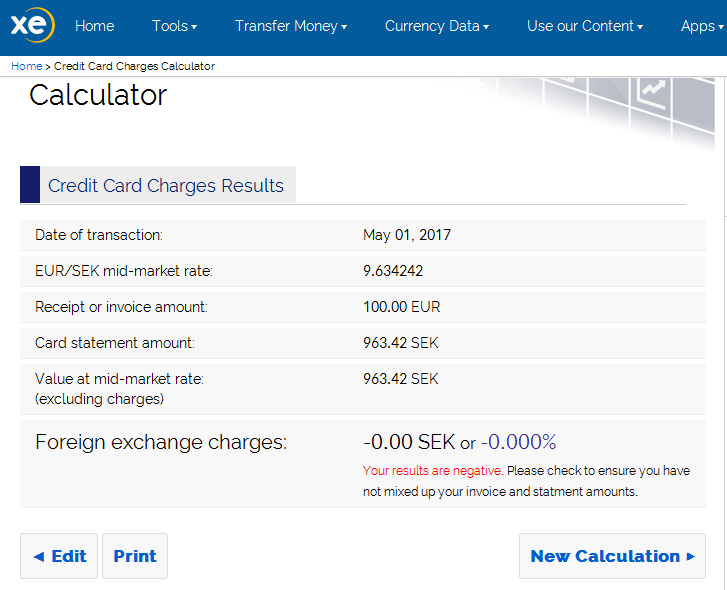Click the red negative results warning
727x590 pixels.
click(432, 471)
